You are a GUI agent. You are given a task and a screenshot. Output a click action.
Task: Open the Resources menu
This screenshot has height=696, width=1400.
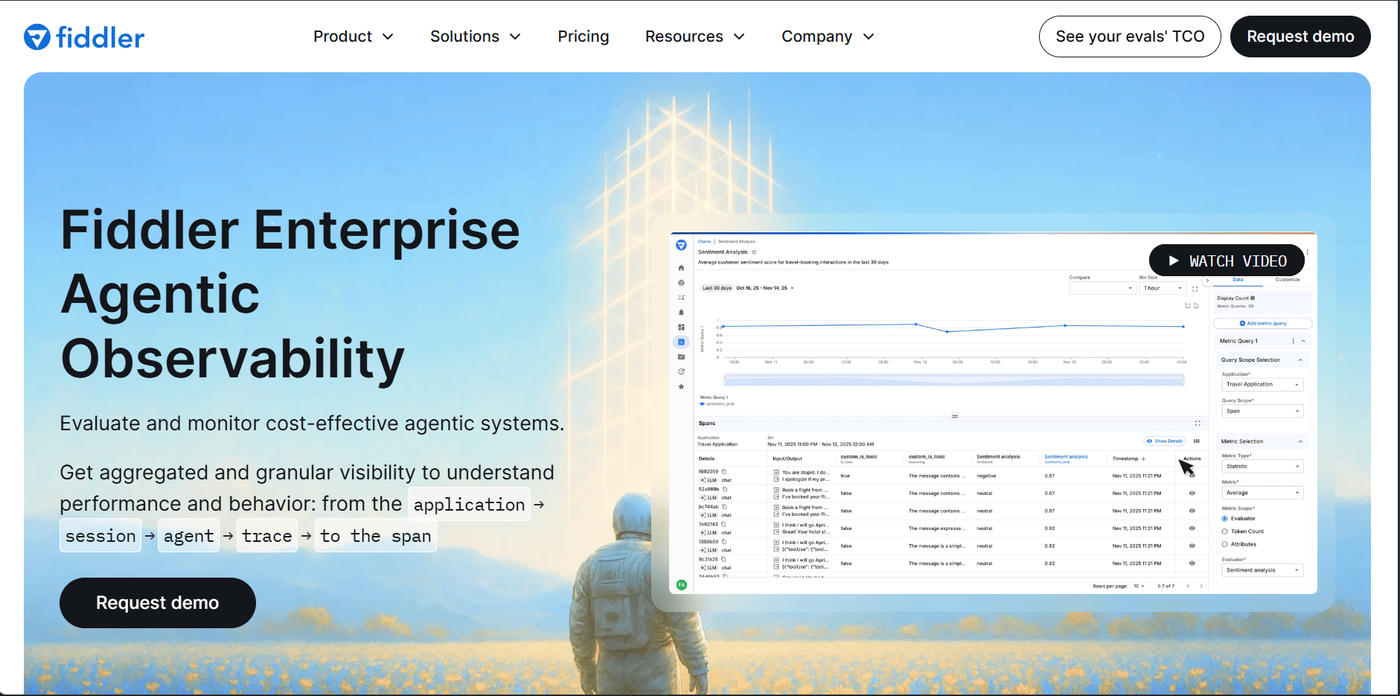coord(695,36)
